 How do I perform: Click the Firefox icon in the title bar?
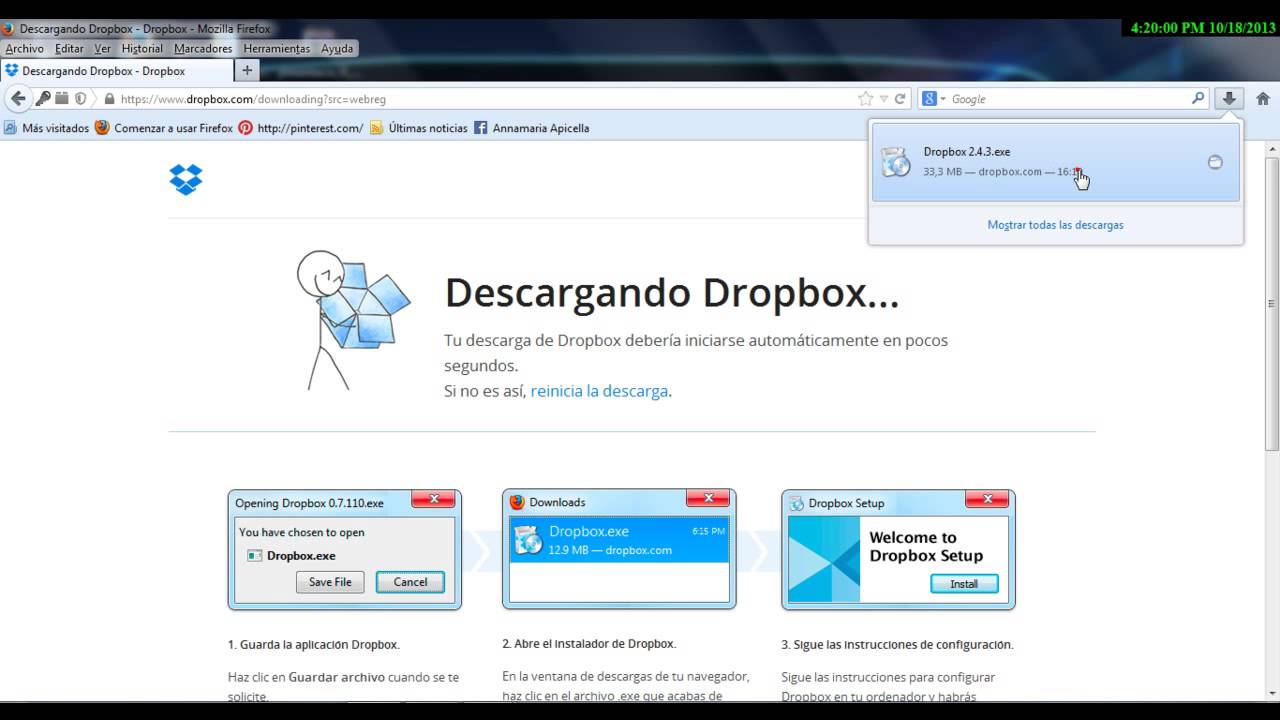coord(8,29)
